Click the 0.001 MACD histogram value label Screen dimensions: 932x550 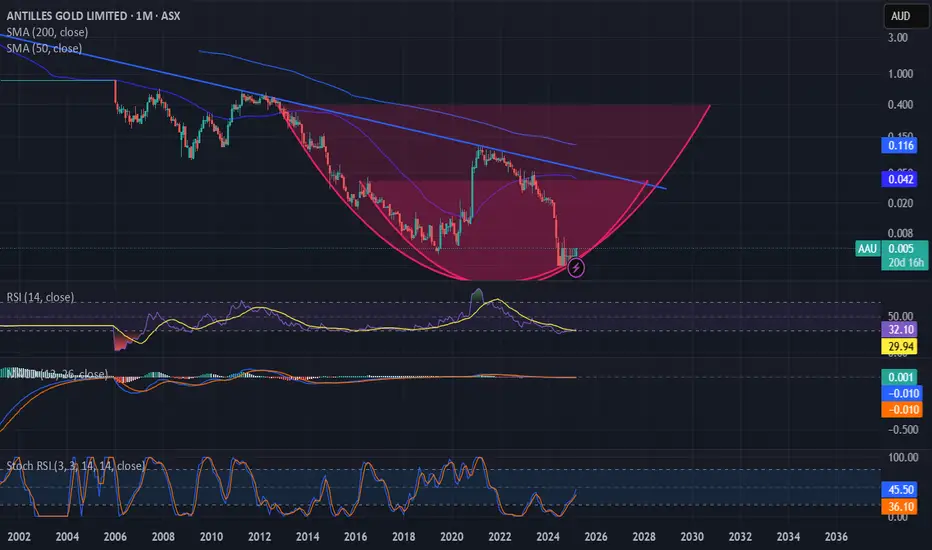coord(900,377)
